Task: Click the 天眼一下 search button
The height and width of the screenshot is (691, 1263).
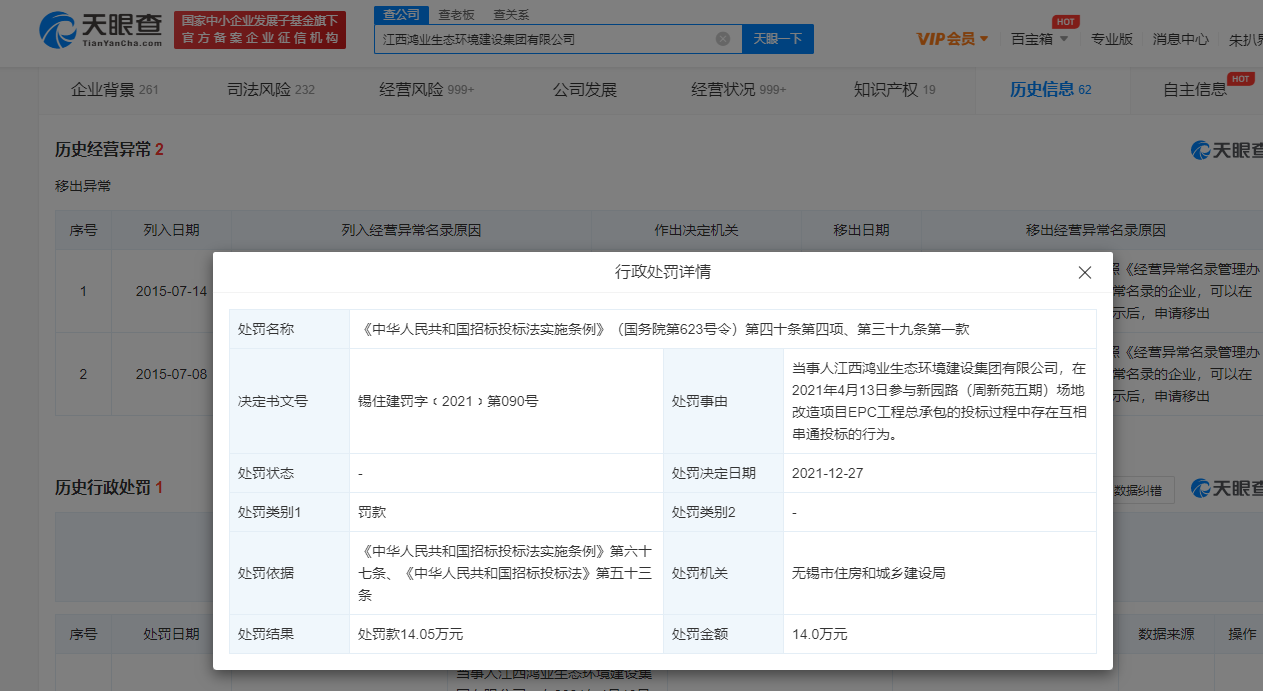Action: (777, 39)
